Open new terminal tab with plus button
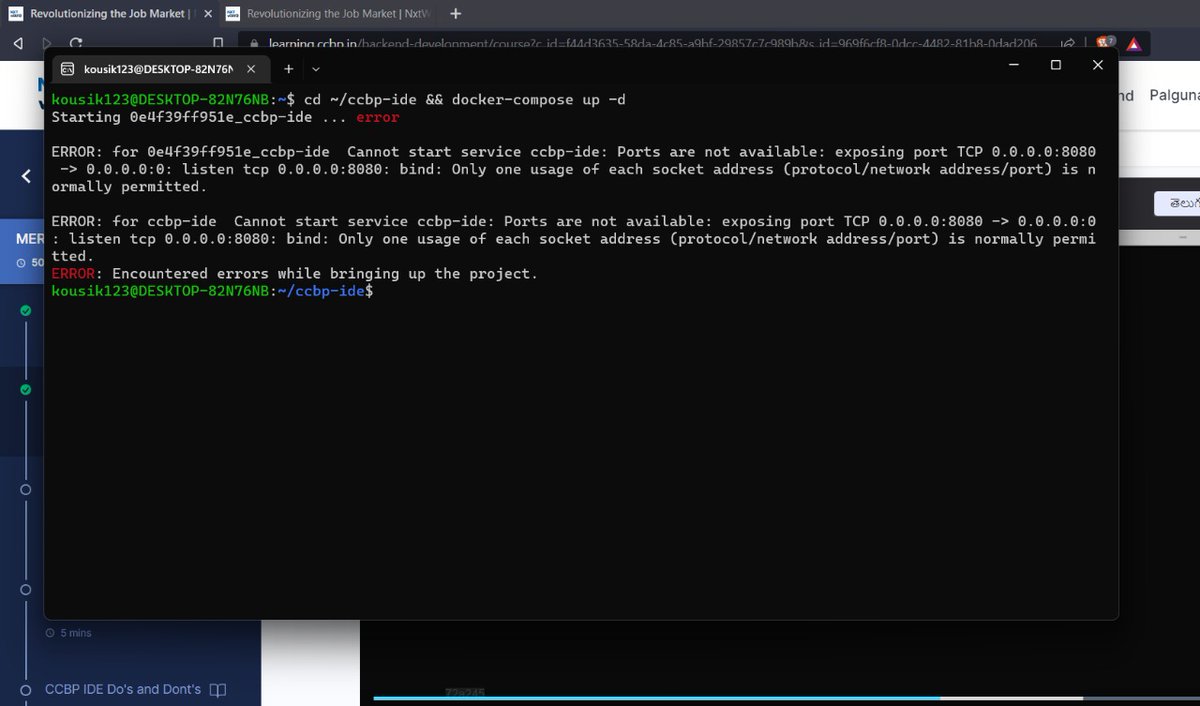Screen dimensions: 1200x706 (x=289, y=69)
